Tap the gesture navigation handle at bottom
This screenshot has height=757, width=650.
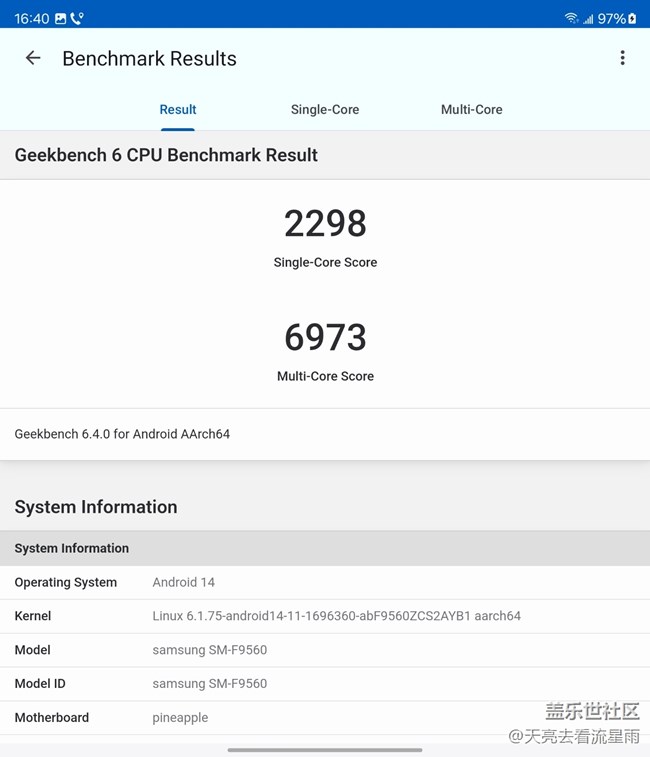tap(325, 749)
